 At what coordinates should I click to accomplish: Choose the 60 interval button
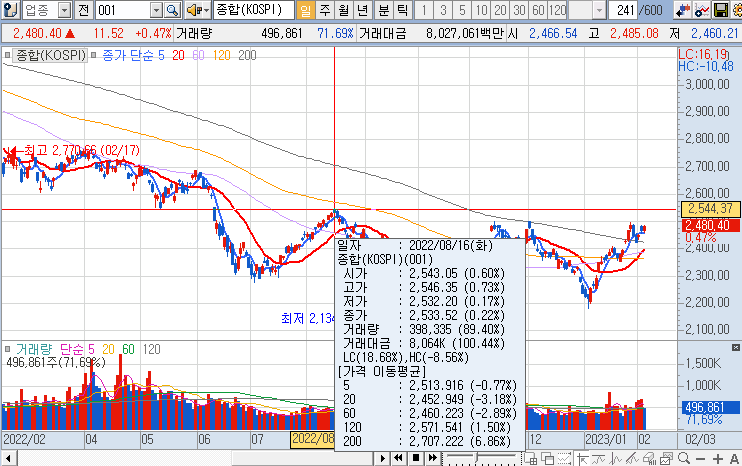tap(538, 10)
